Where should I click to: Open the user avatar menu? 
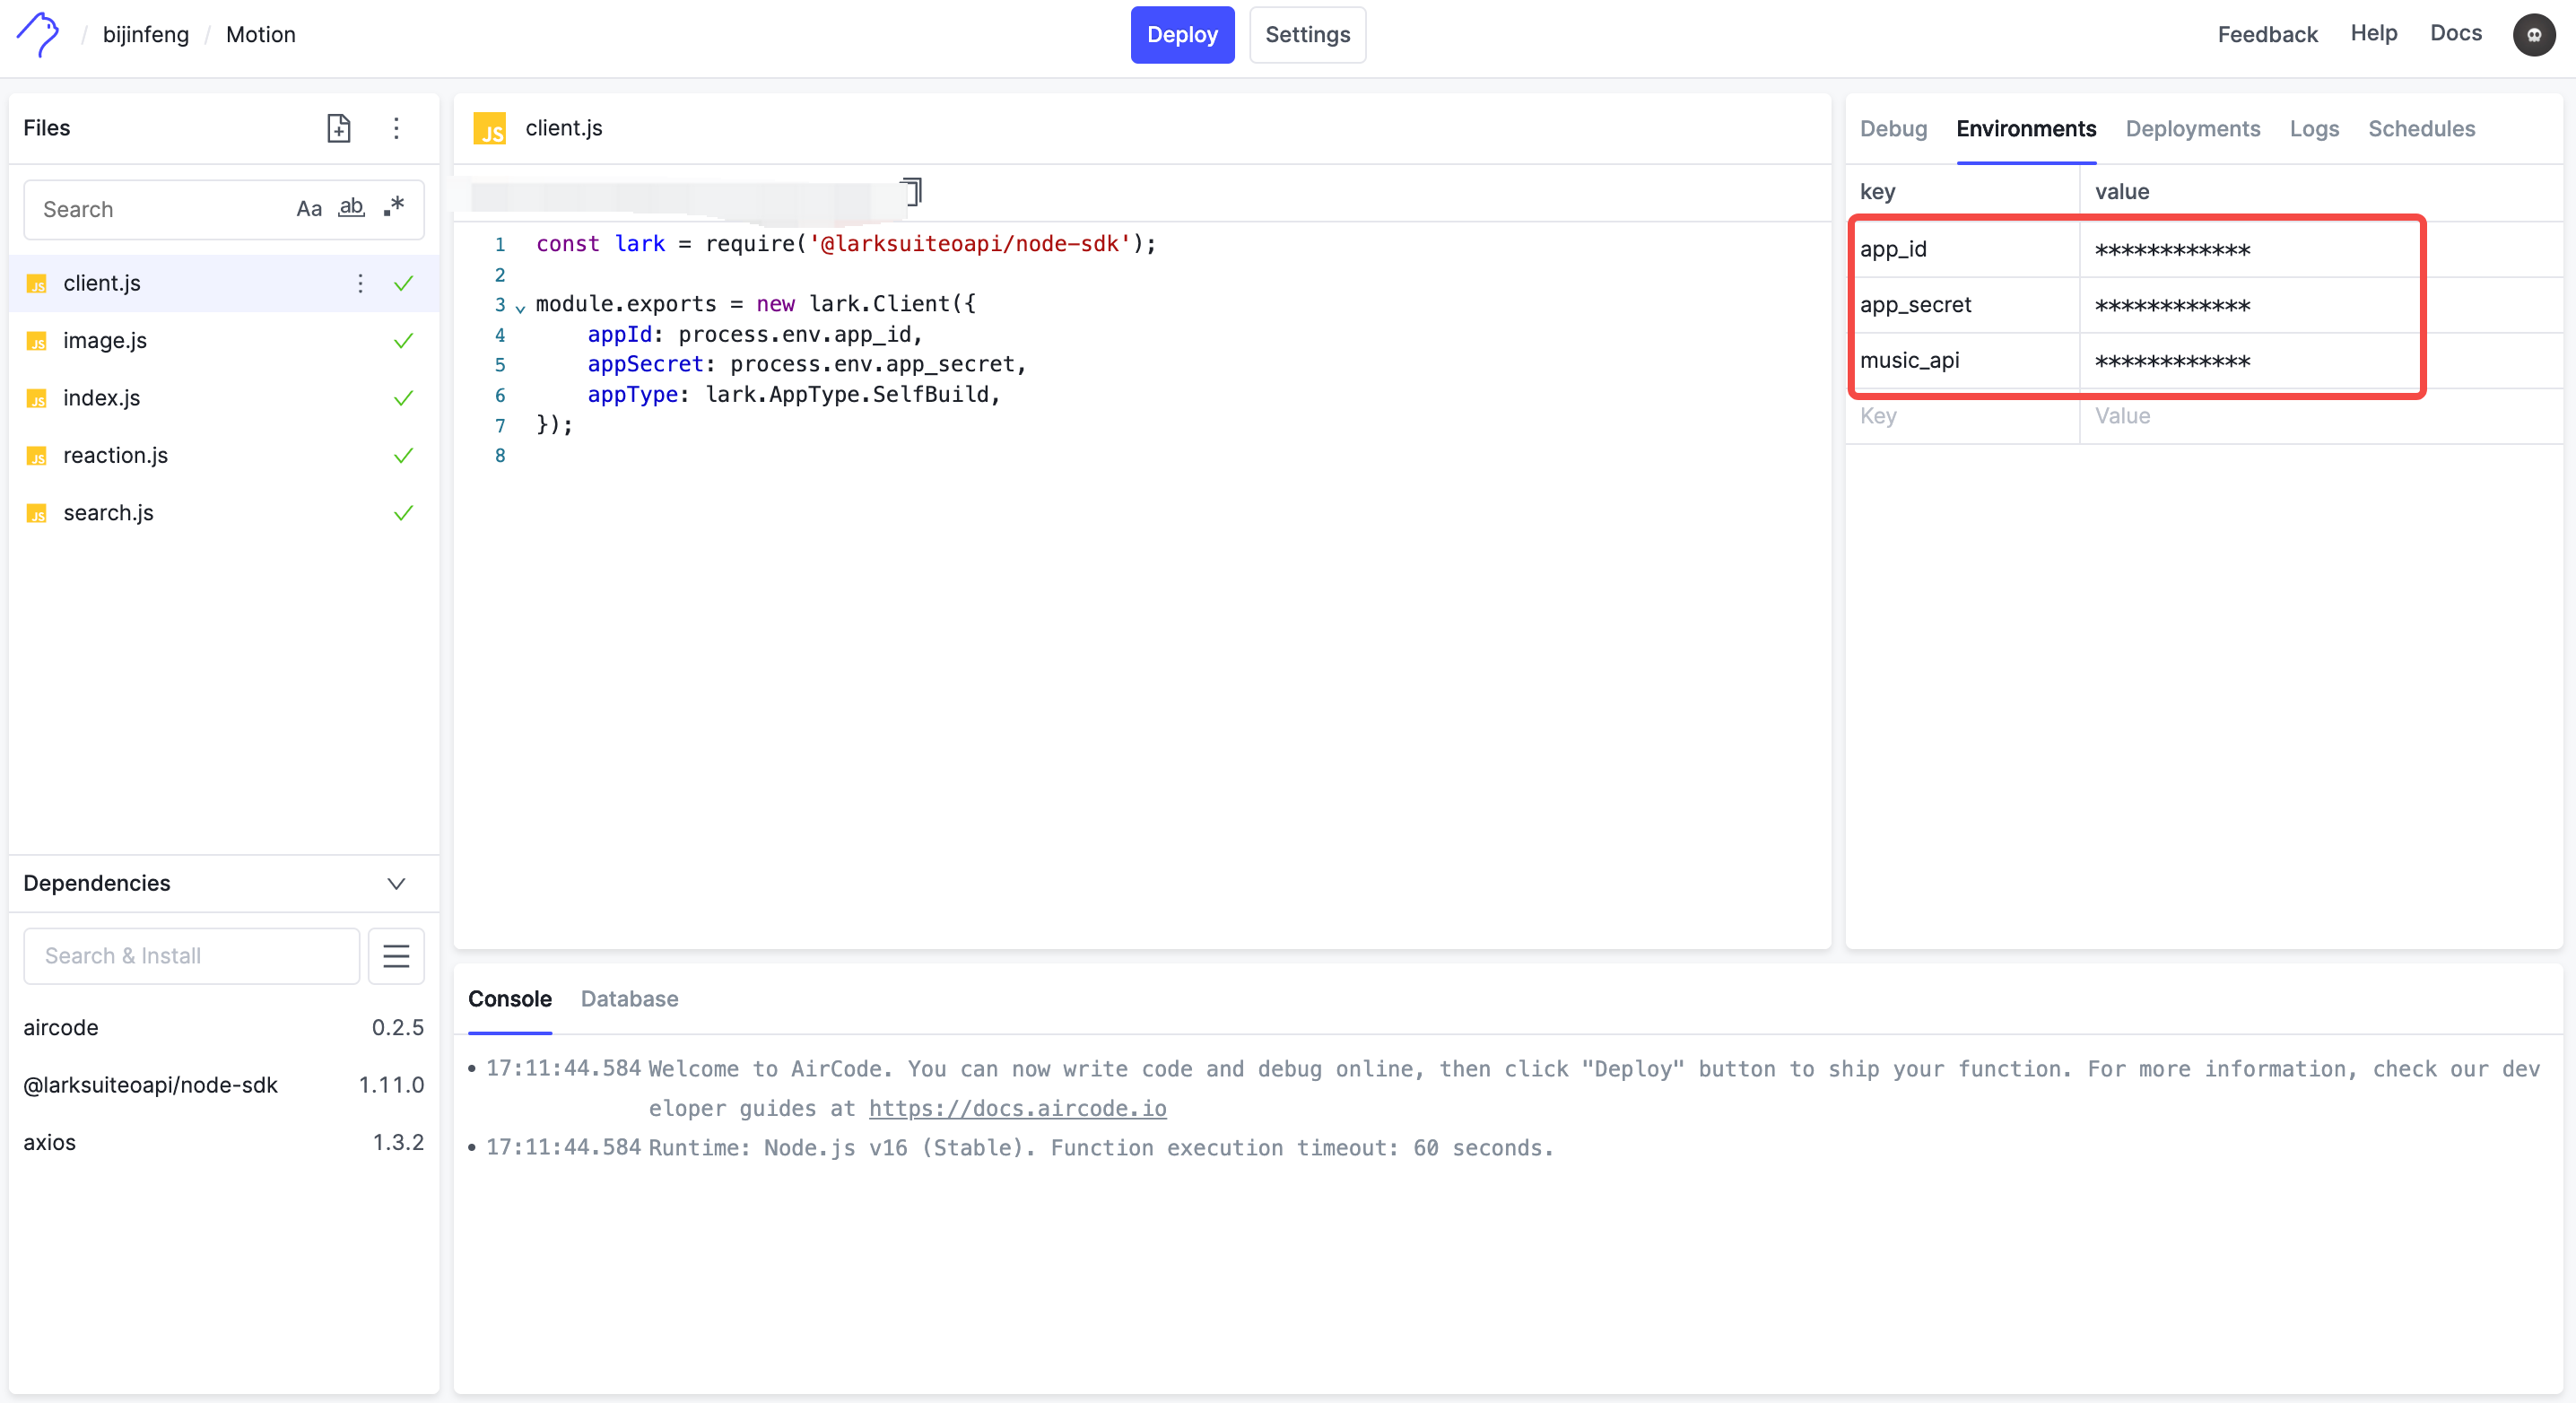[x=2533, y=35]
